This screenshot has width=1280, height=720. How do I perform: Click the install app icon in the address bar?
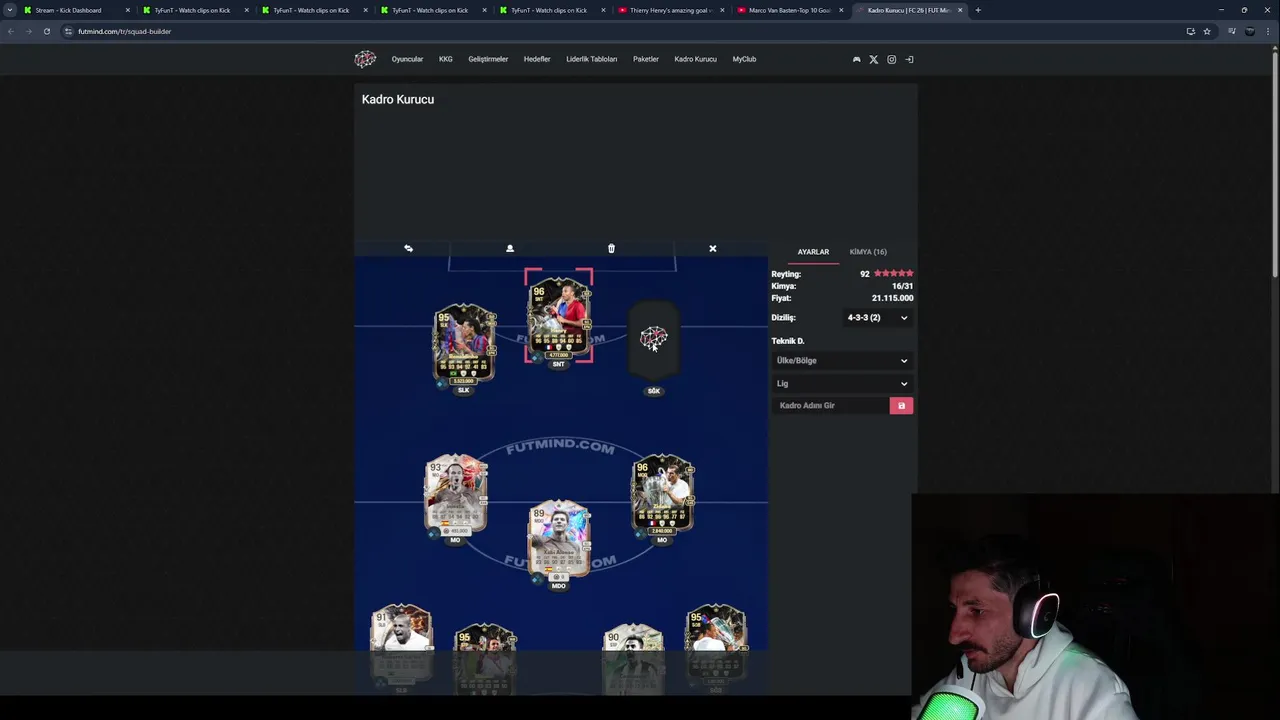[x=1190, y=31]
